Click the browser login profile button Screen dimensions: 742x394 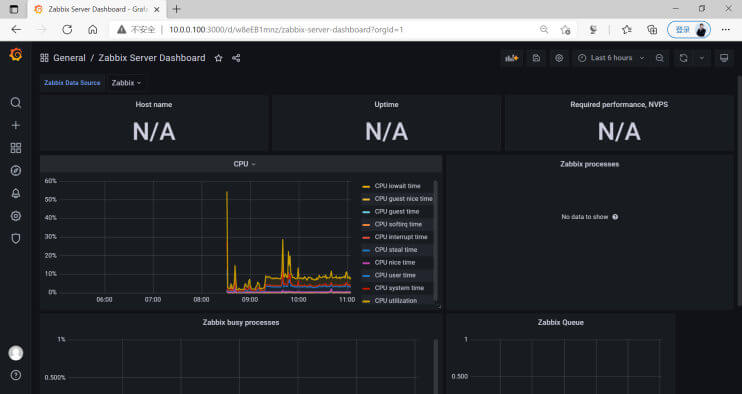pos(689,29)
